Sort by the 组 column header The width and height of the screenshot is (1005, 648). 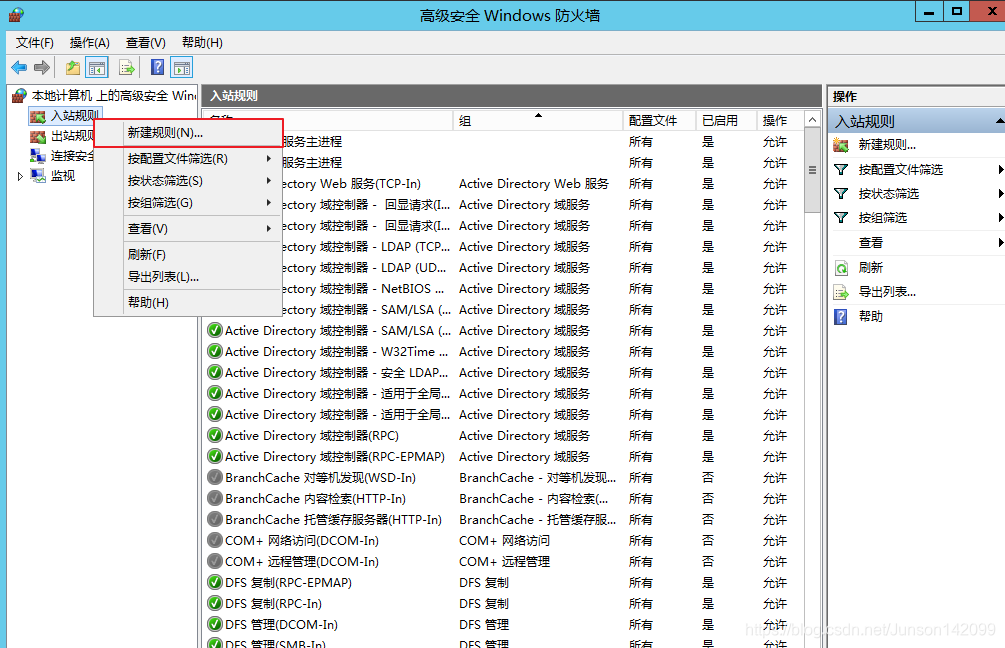pyautogui.click(x=538, y=120)
